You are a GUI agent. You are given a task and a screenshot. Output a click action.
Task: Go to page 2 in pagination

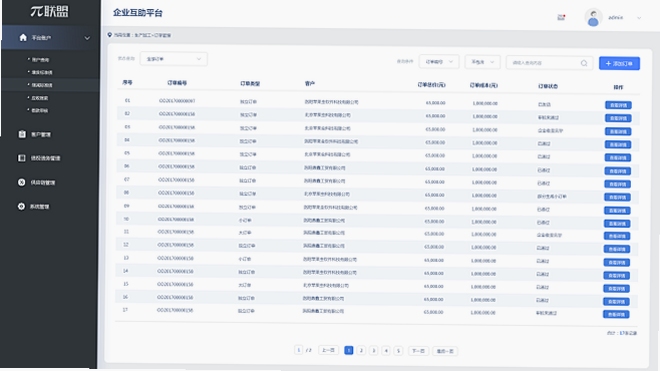tap(361, 350)
